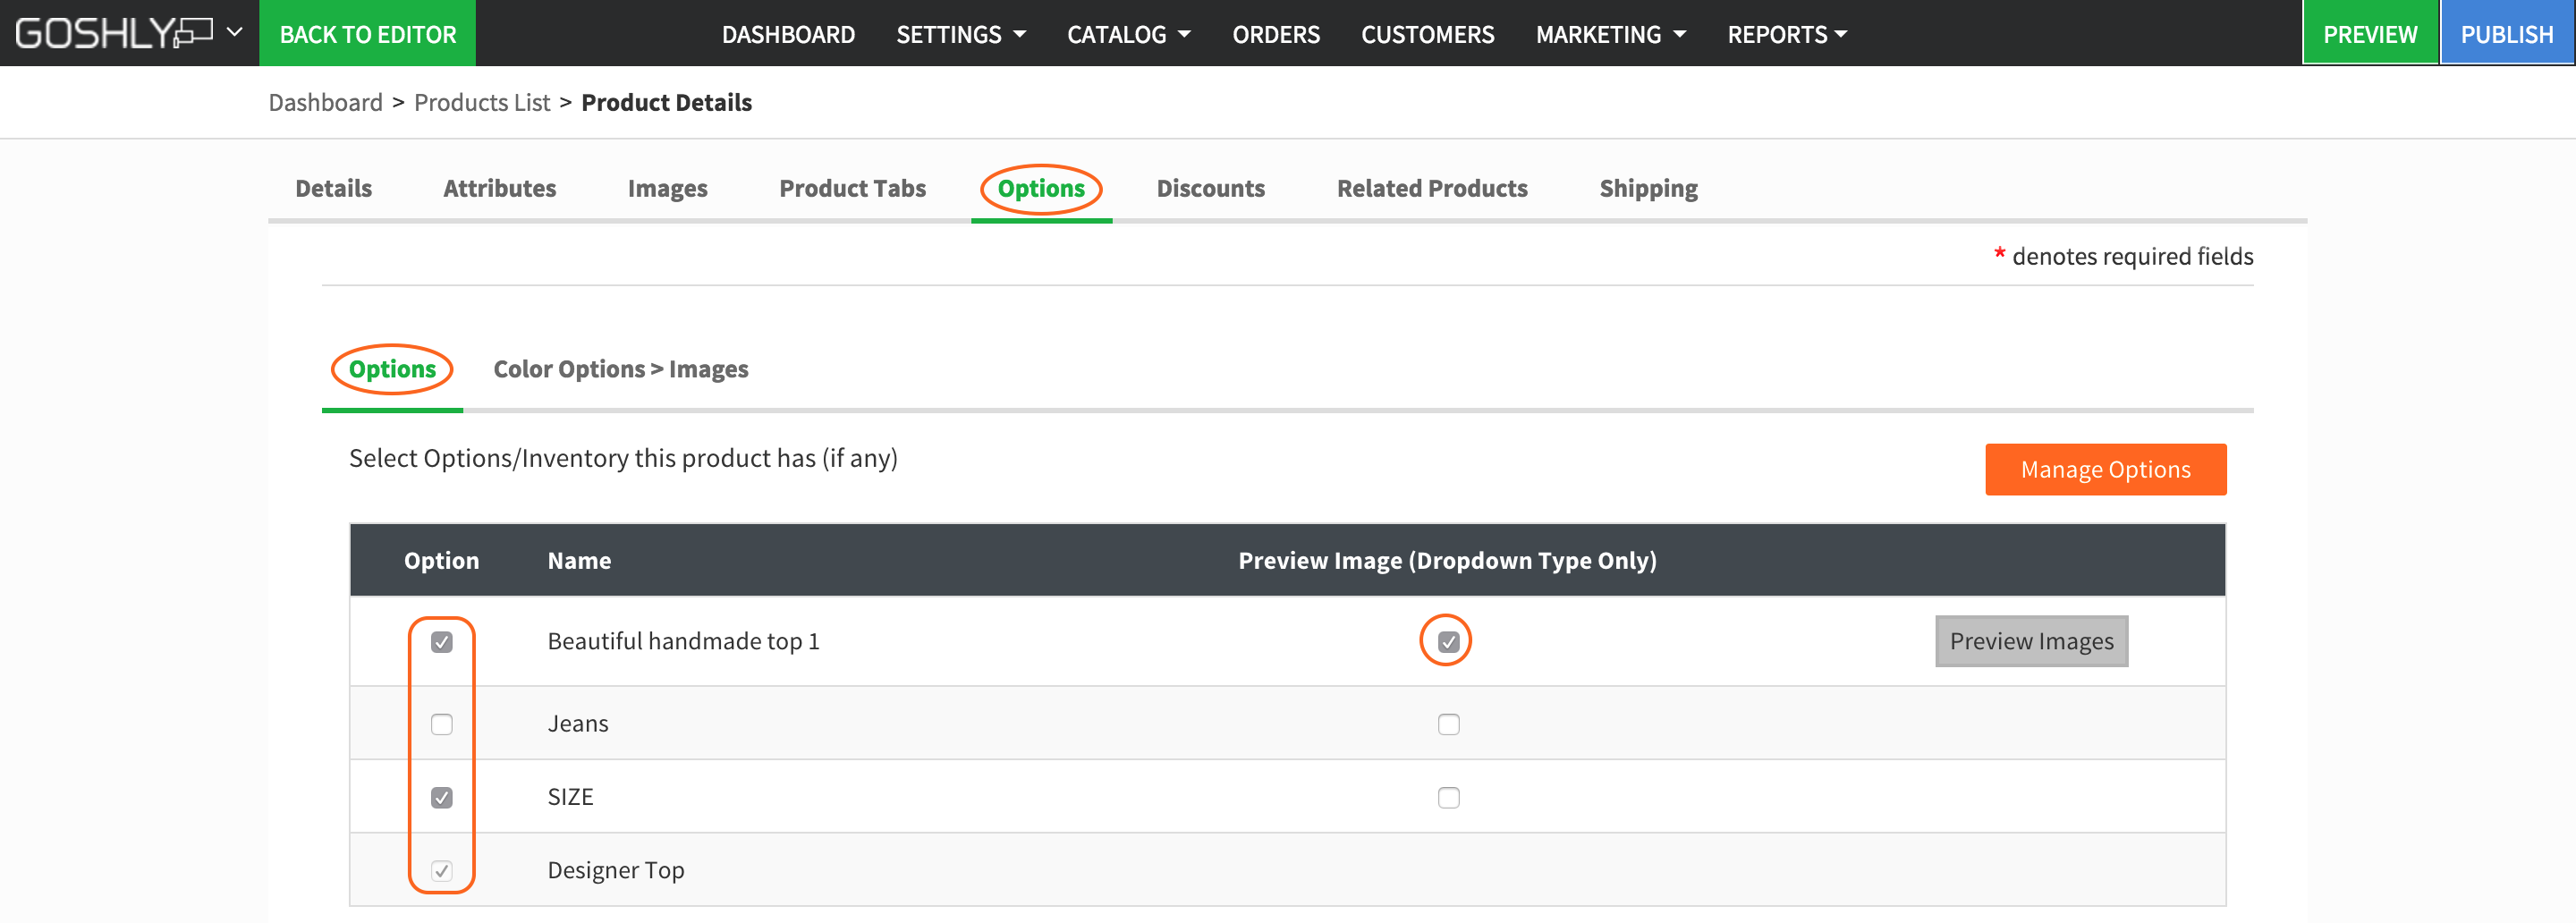Image resolution: width=2576 pixels, height=923 pixels.
Task: Open the Marketing dropdown menu
Action: tap(1610, 34)
